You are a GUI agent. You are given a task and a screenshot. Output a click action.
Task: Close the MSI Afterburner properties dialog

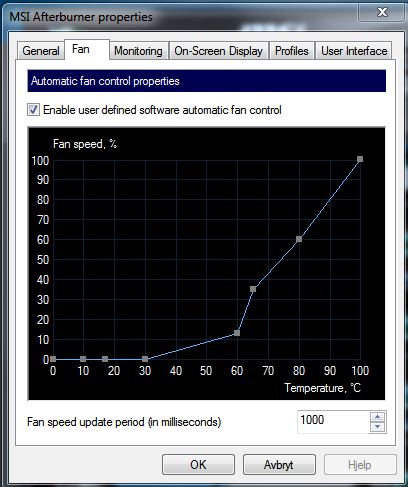382,12
